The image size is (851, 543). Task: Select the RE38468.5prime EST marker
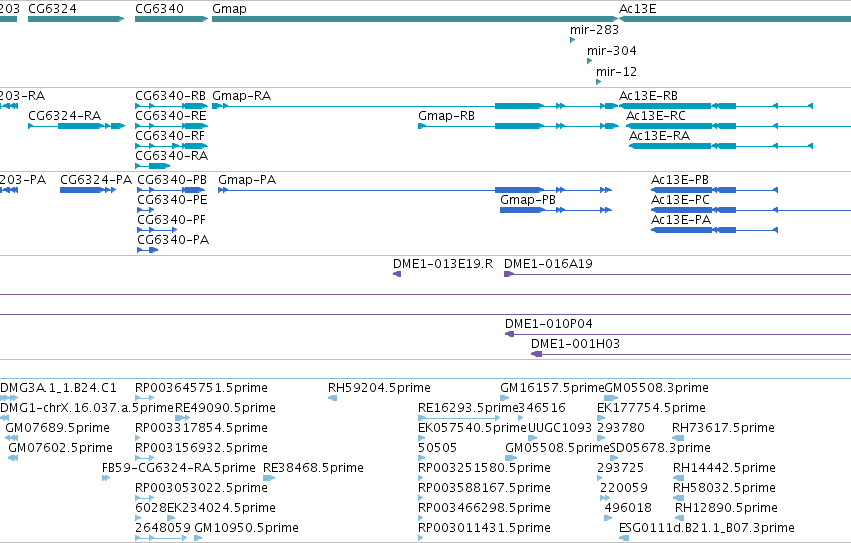point(269,478)
